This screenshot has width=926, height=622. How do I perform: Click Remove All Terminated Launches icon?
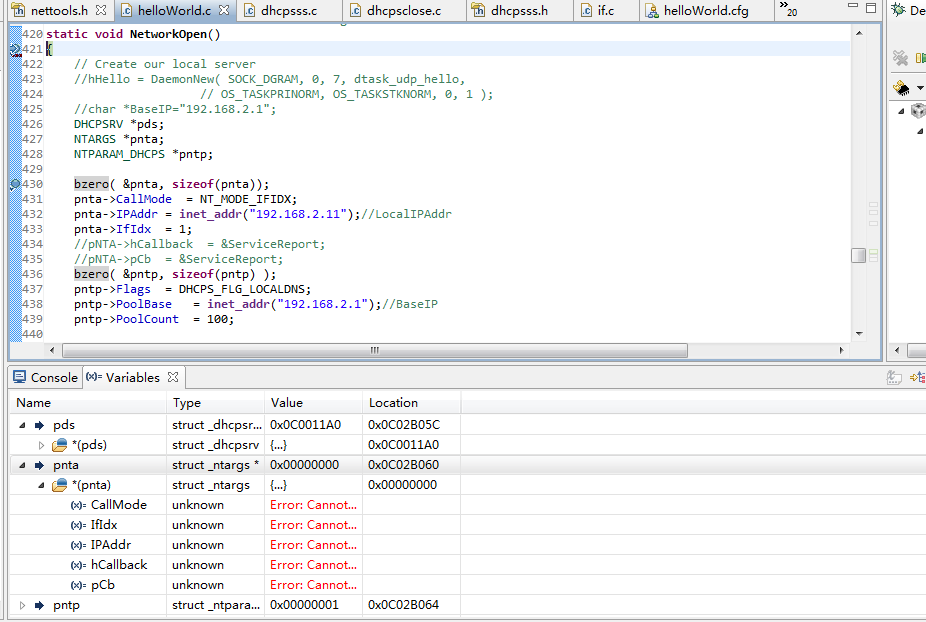coord(900,58)
